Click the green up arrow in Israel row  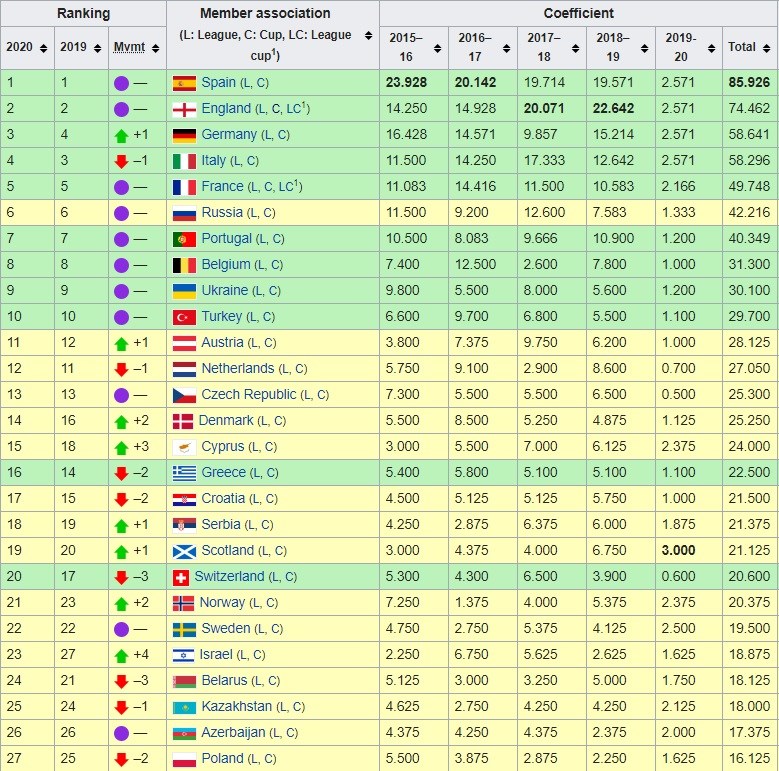pos(122,655)
